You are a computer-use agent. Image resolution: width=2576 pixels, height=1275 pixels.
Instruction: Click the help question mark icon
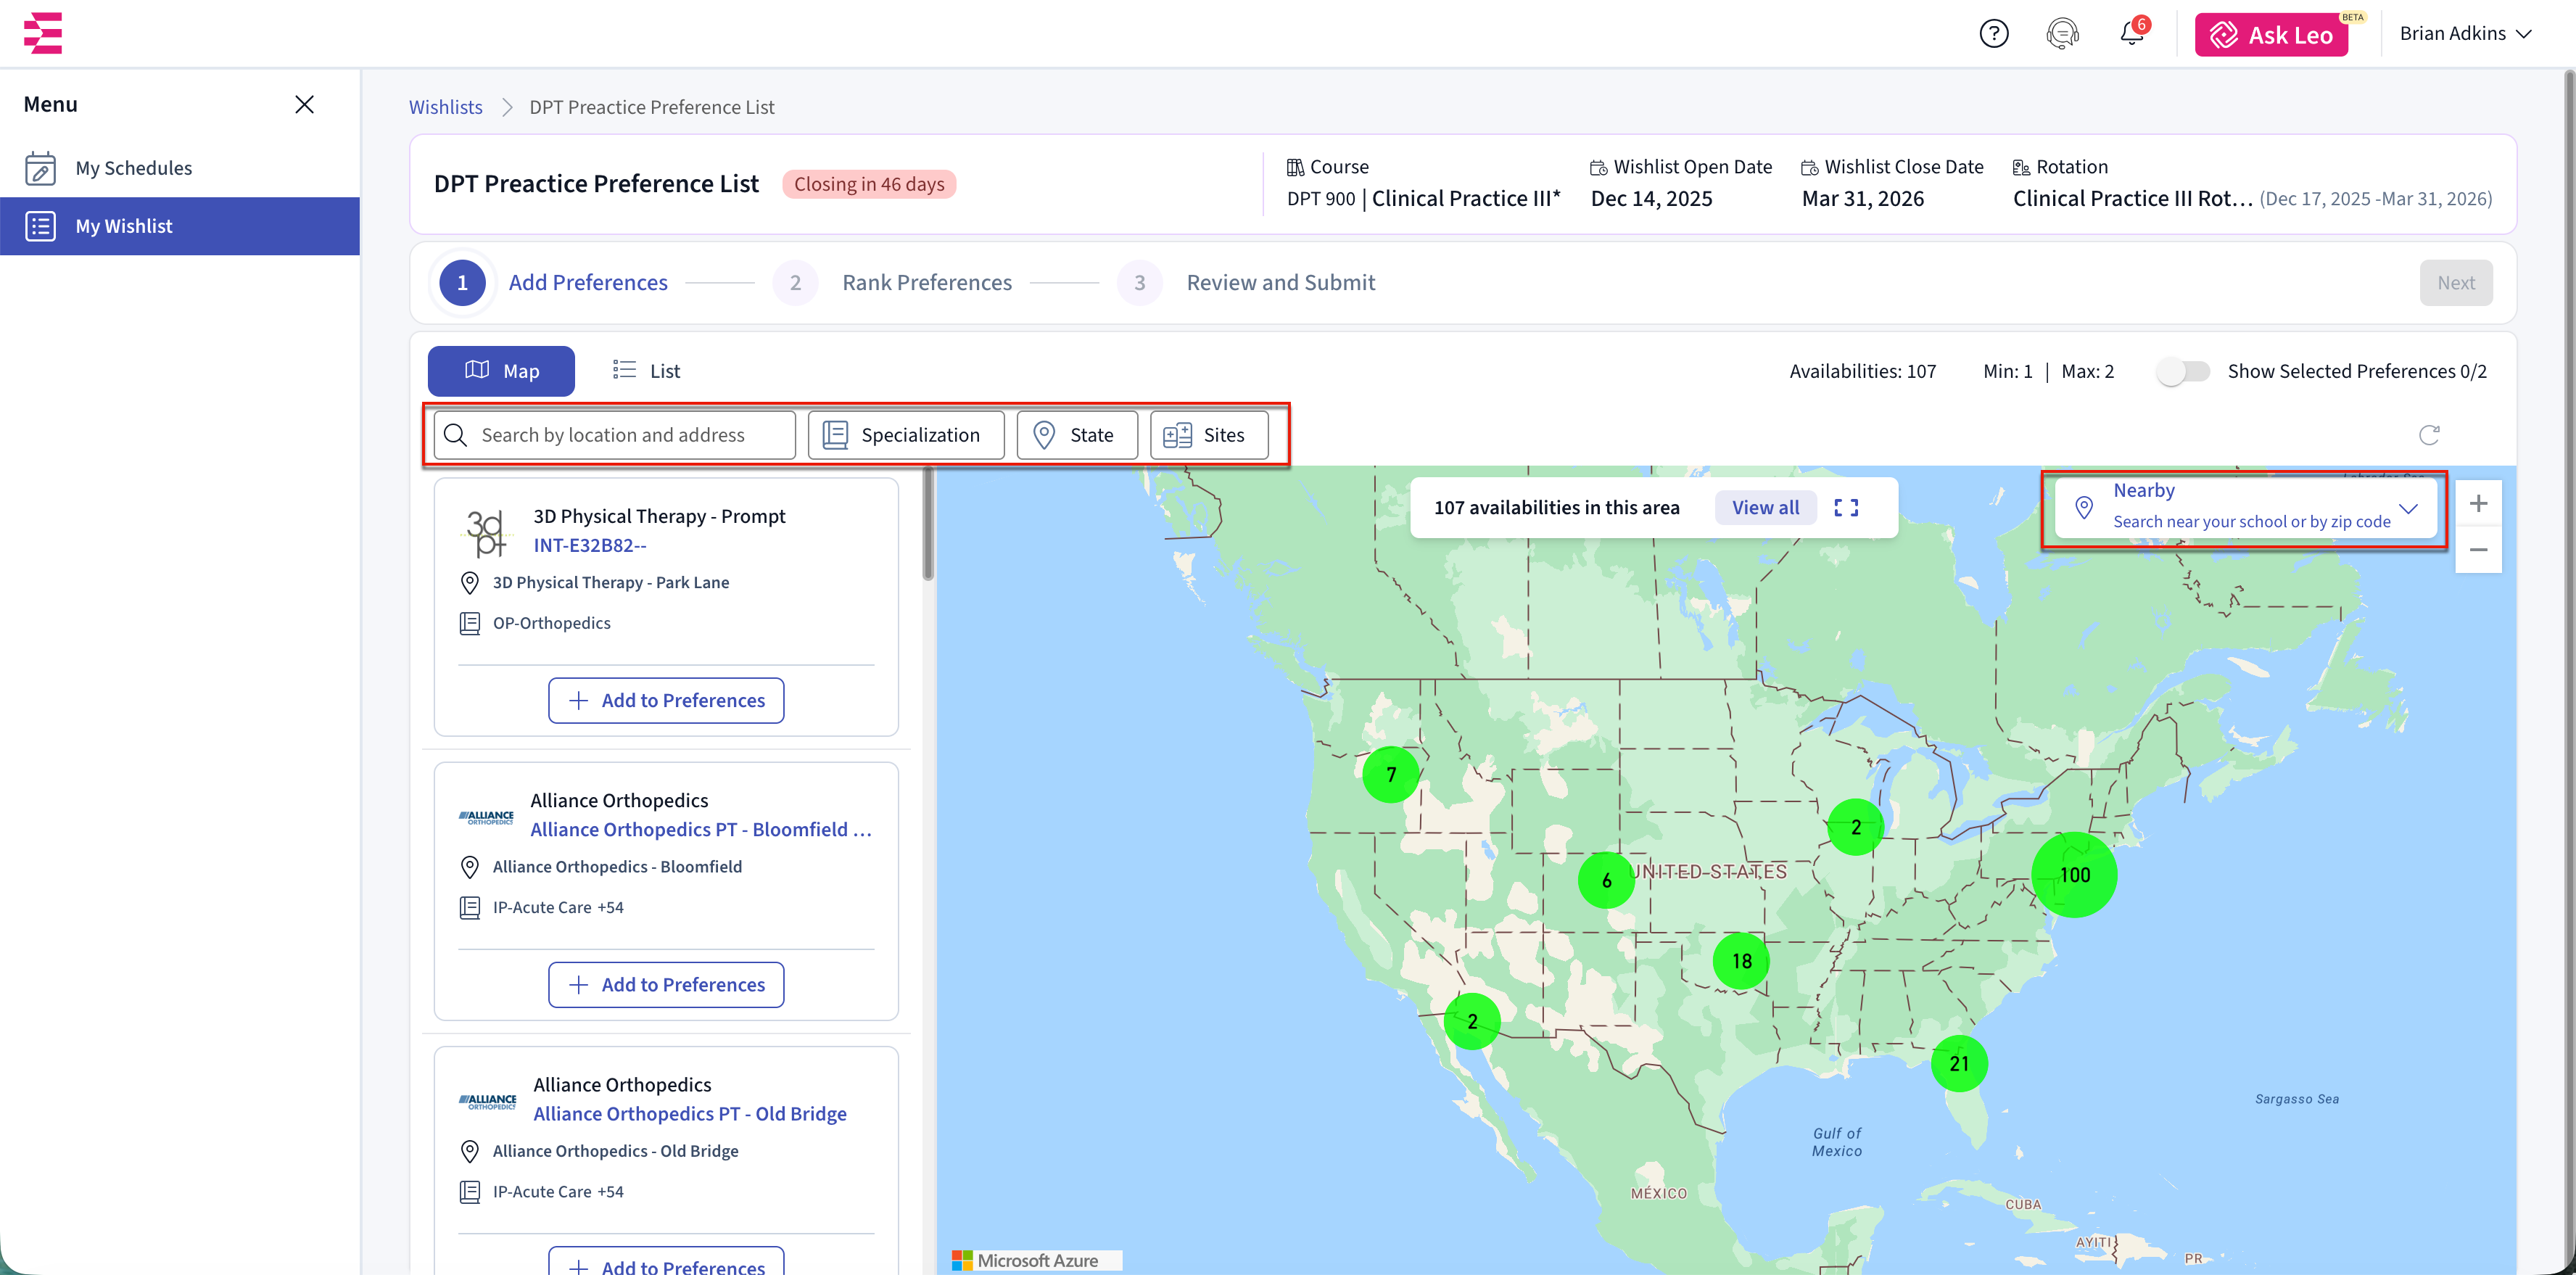[x=1993, y=34]
